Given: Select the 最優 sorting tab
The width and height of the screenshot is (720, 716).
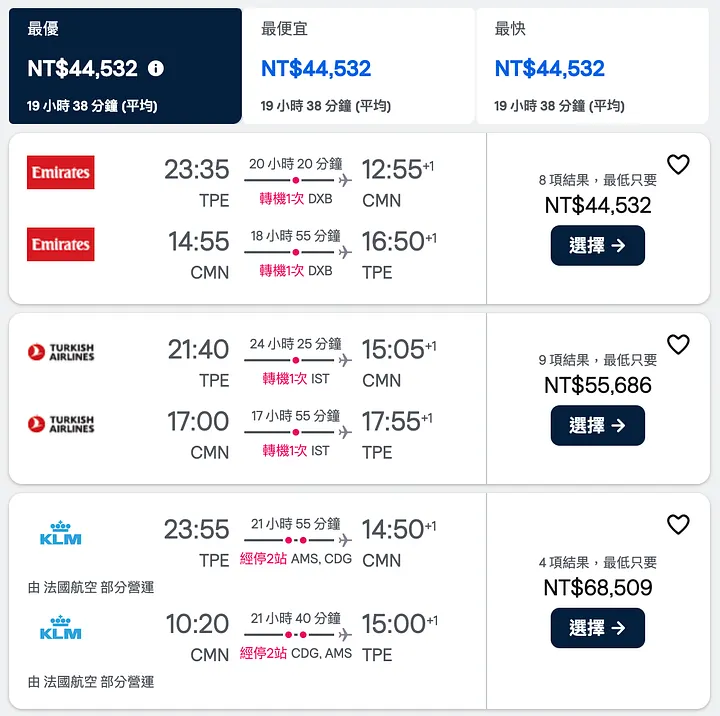Looking at the screenshot, I should tap(125, 66).
